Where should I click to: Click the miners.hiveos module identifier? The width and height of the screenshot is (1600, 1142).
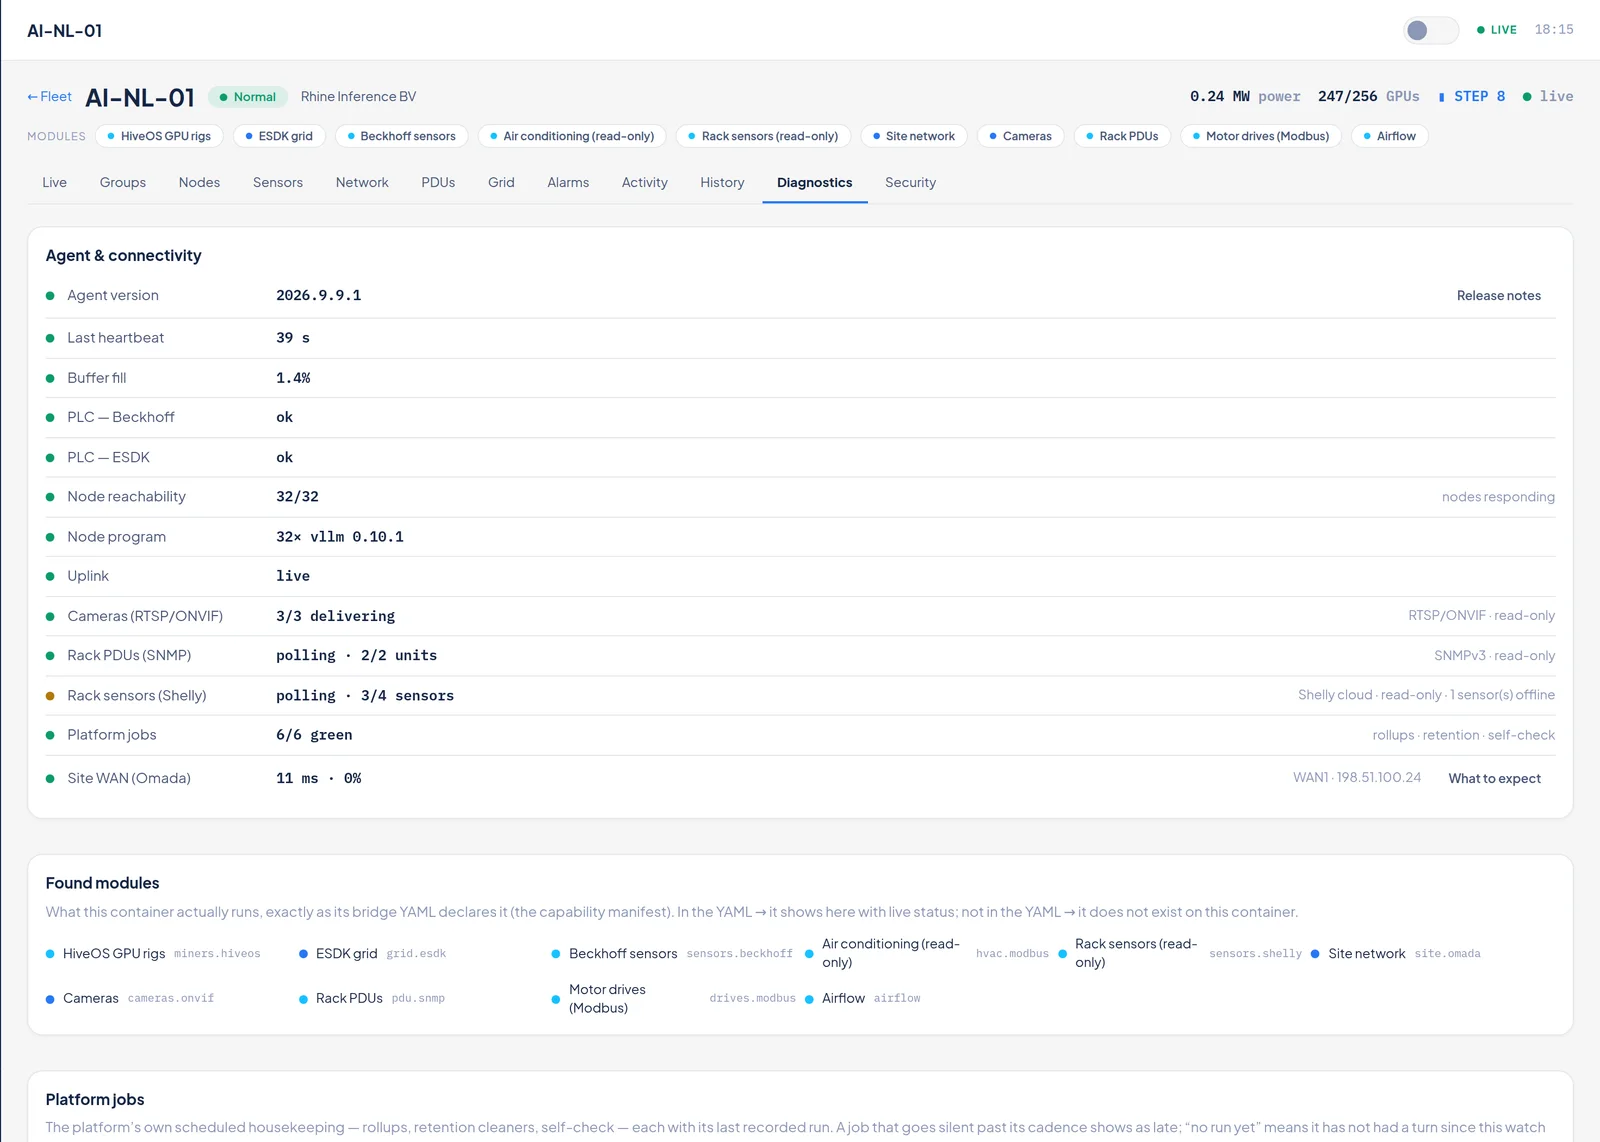click(x=217, y=954)
